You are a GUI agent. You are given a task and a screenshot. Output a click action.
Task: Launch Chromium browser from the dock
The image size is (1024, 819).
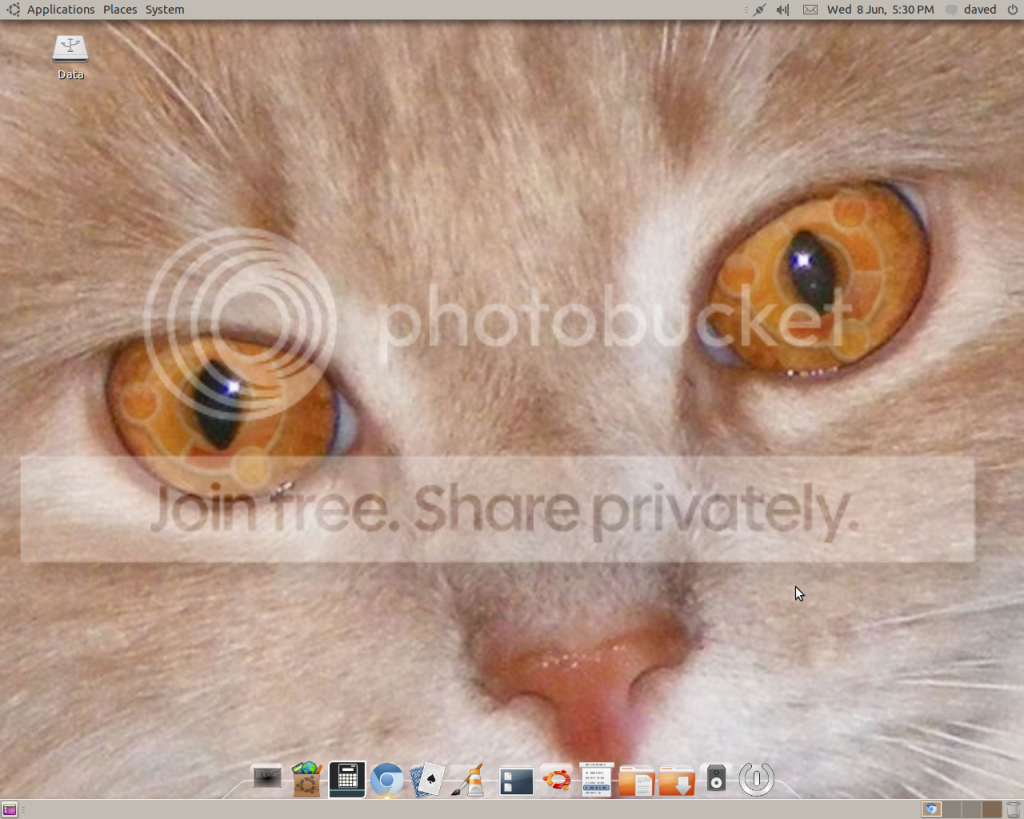pyautogui.click(x=387, y=780)
